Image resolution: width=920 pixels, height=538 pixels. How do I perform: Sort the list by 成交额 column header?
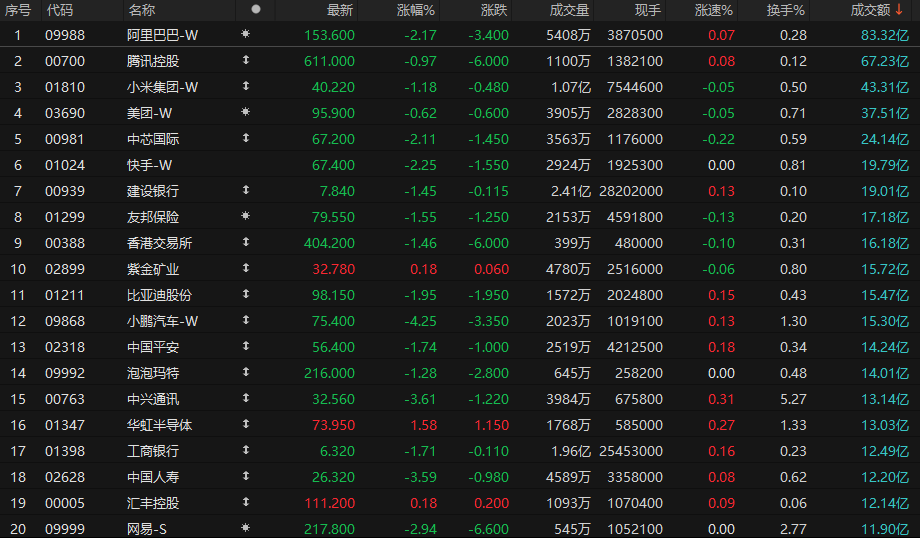click(x=871, y=10)
